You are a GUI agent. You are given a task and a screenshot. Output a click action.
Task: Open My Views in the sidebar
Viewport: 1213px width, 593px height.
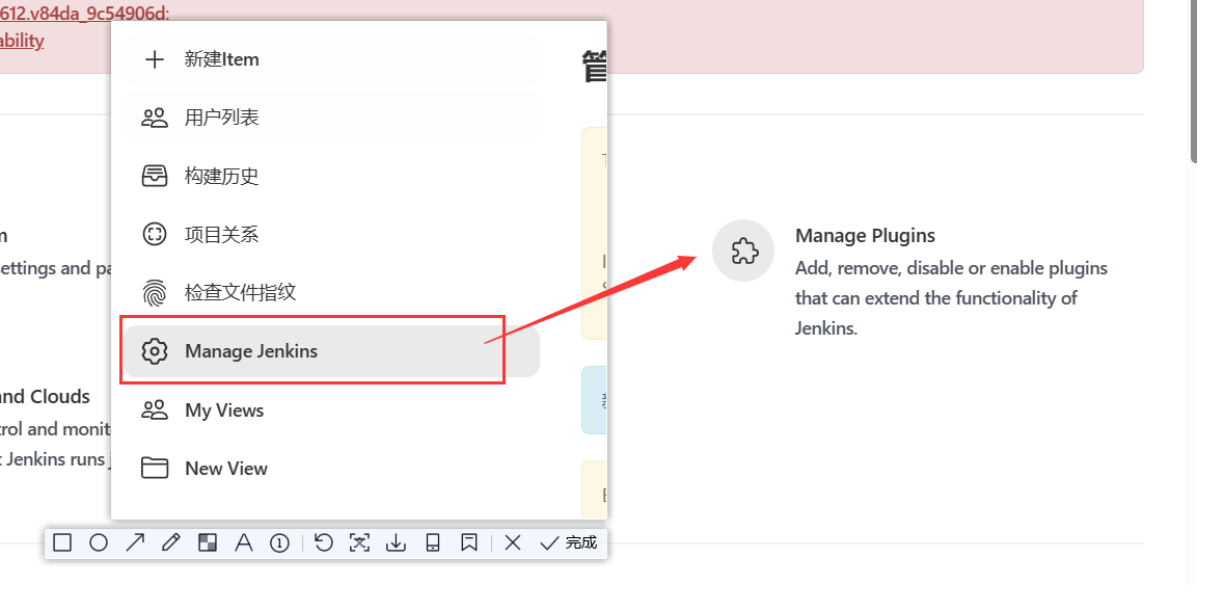pyautogui.click(x=332, y=410)
